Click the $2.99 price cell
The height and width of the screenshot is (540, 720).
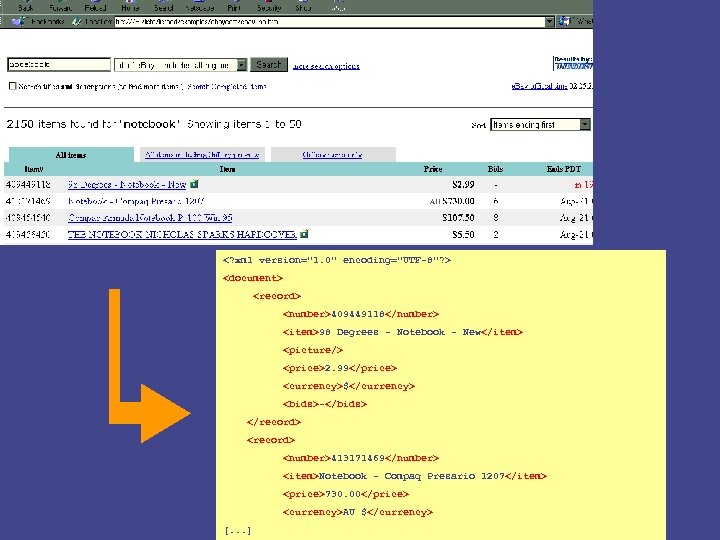tap(463, 185)
